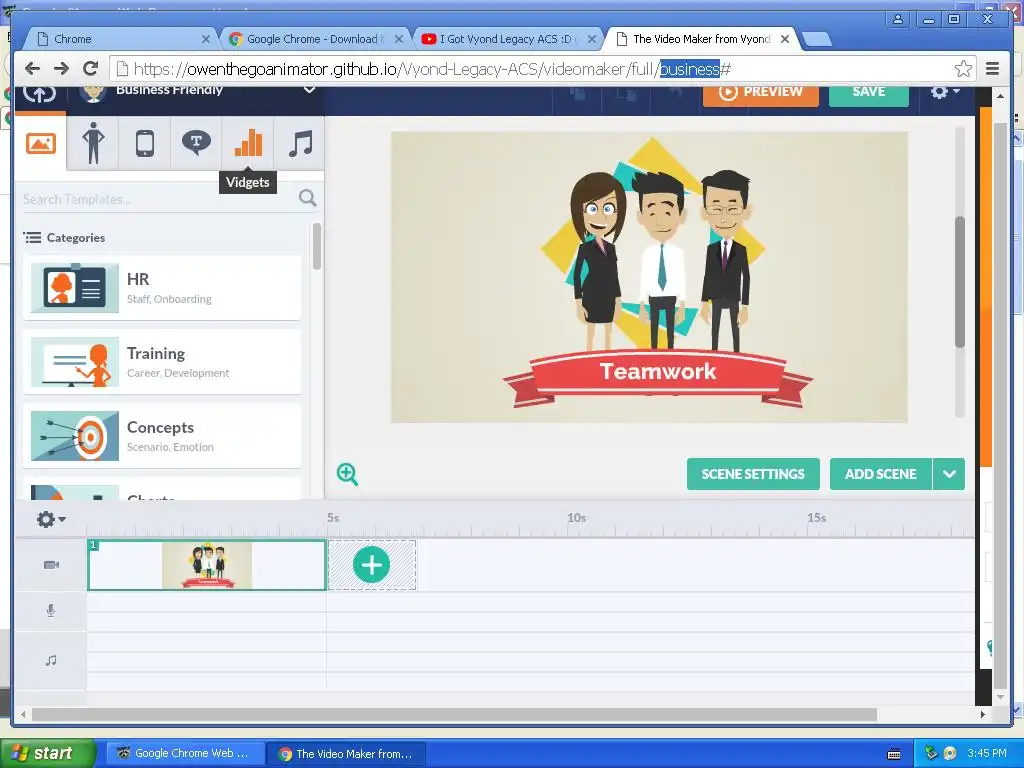Image resolution: width=1024 pixels, height=768 pixels.
Task: Click the Chrome user profile icon
Action: coord(898,19)
